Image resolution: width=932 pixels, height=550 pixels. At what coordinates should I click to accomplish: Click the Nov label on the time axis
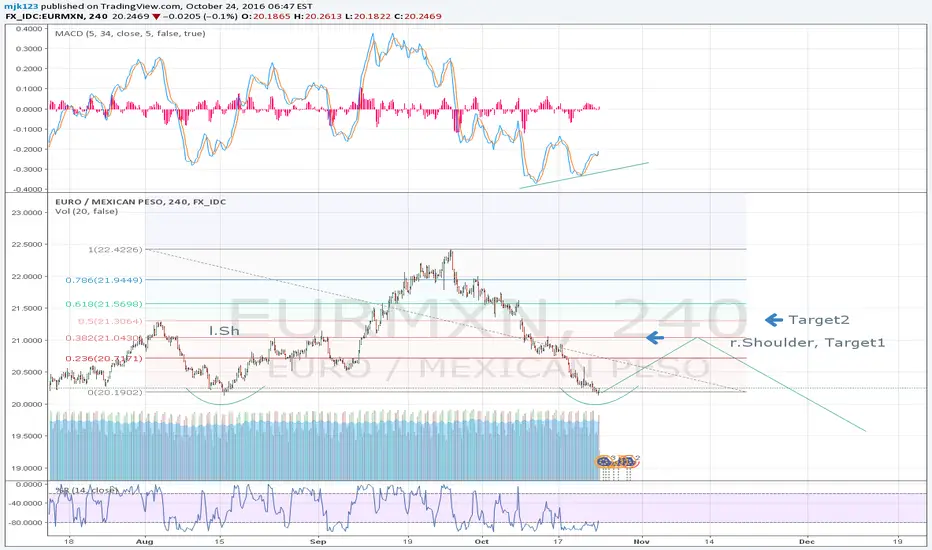(x=641, y=542)
